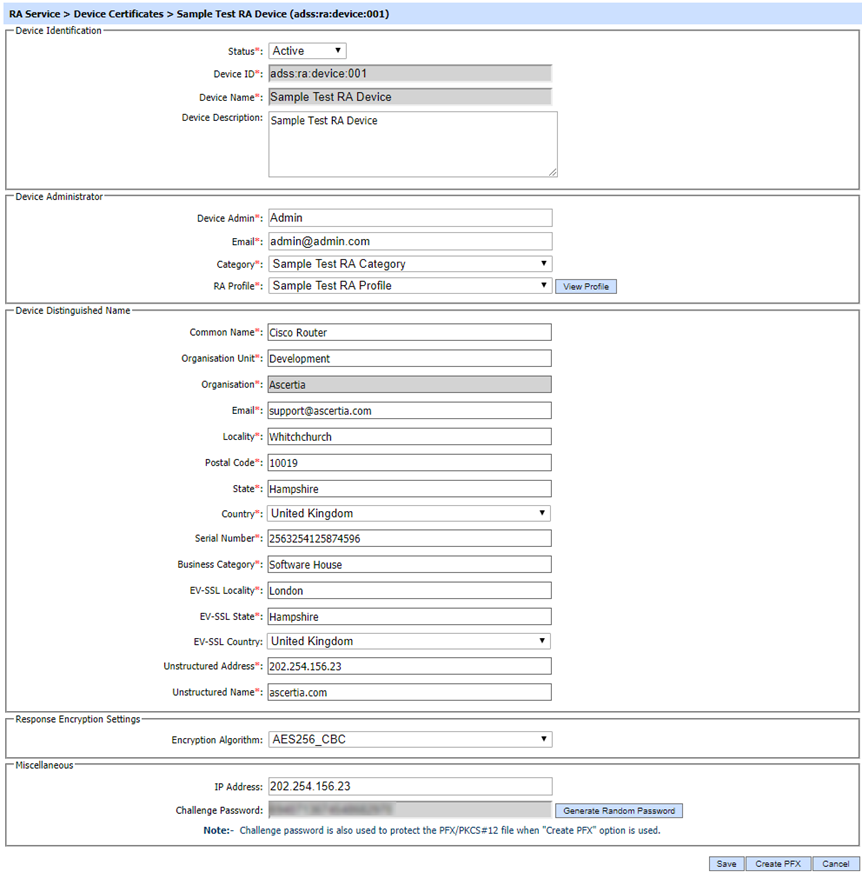Click the Common Name input field
The image size is (862, 872).
pos(410,333)
